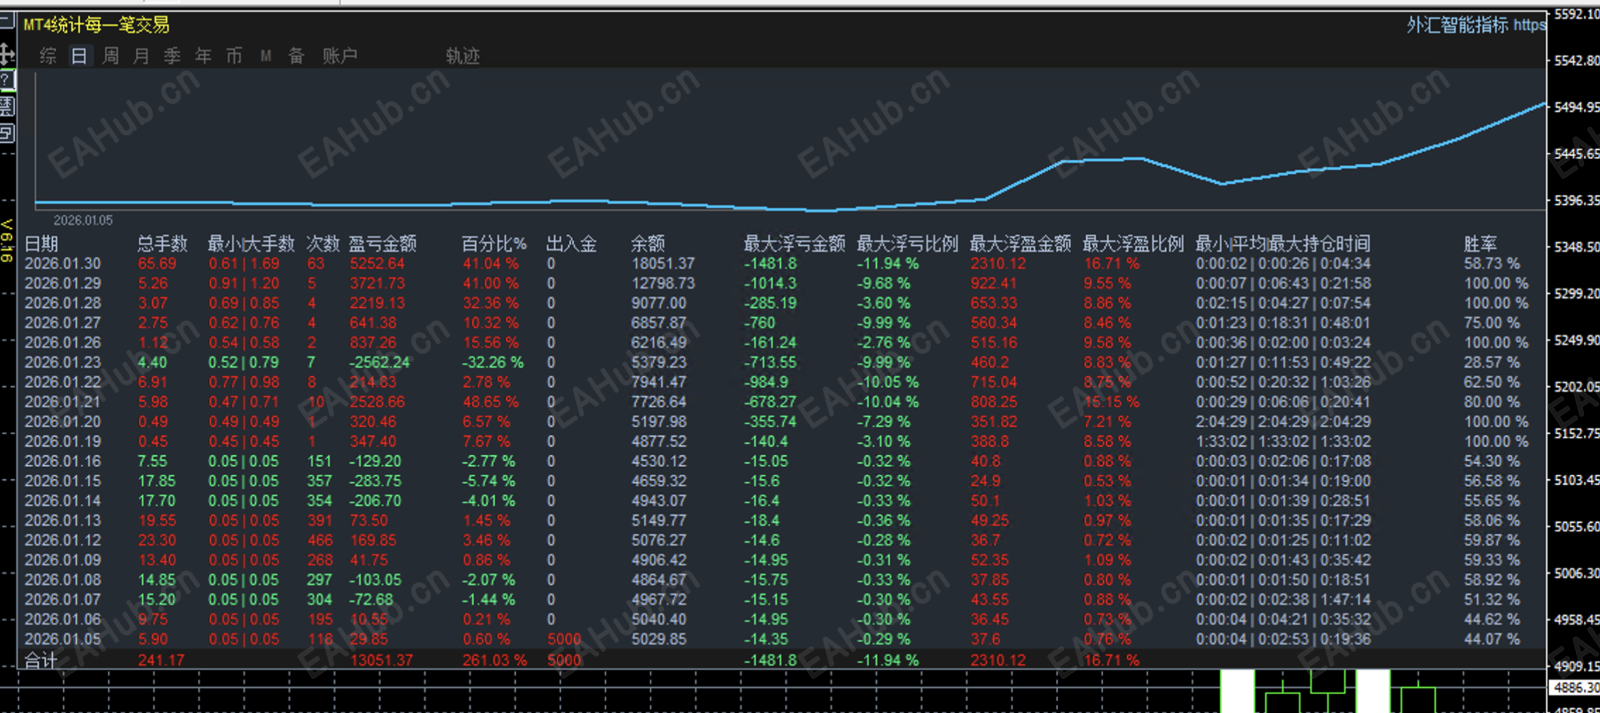
Task: Switch to the 年 yearly tab
Action: click(x=203, y=56)
